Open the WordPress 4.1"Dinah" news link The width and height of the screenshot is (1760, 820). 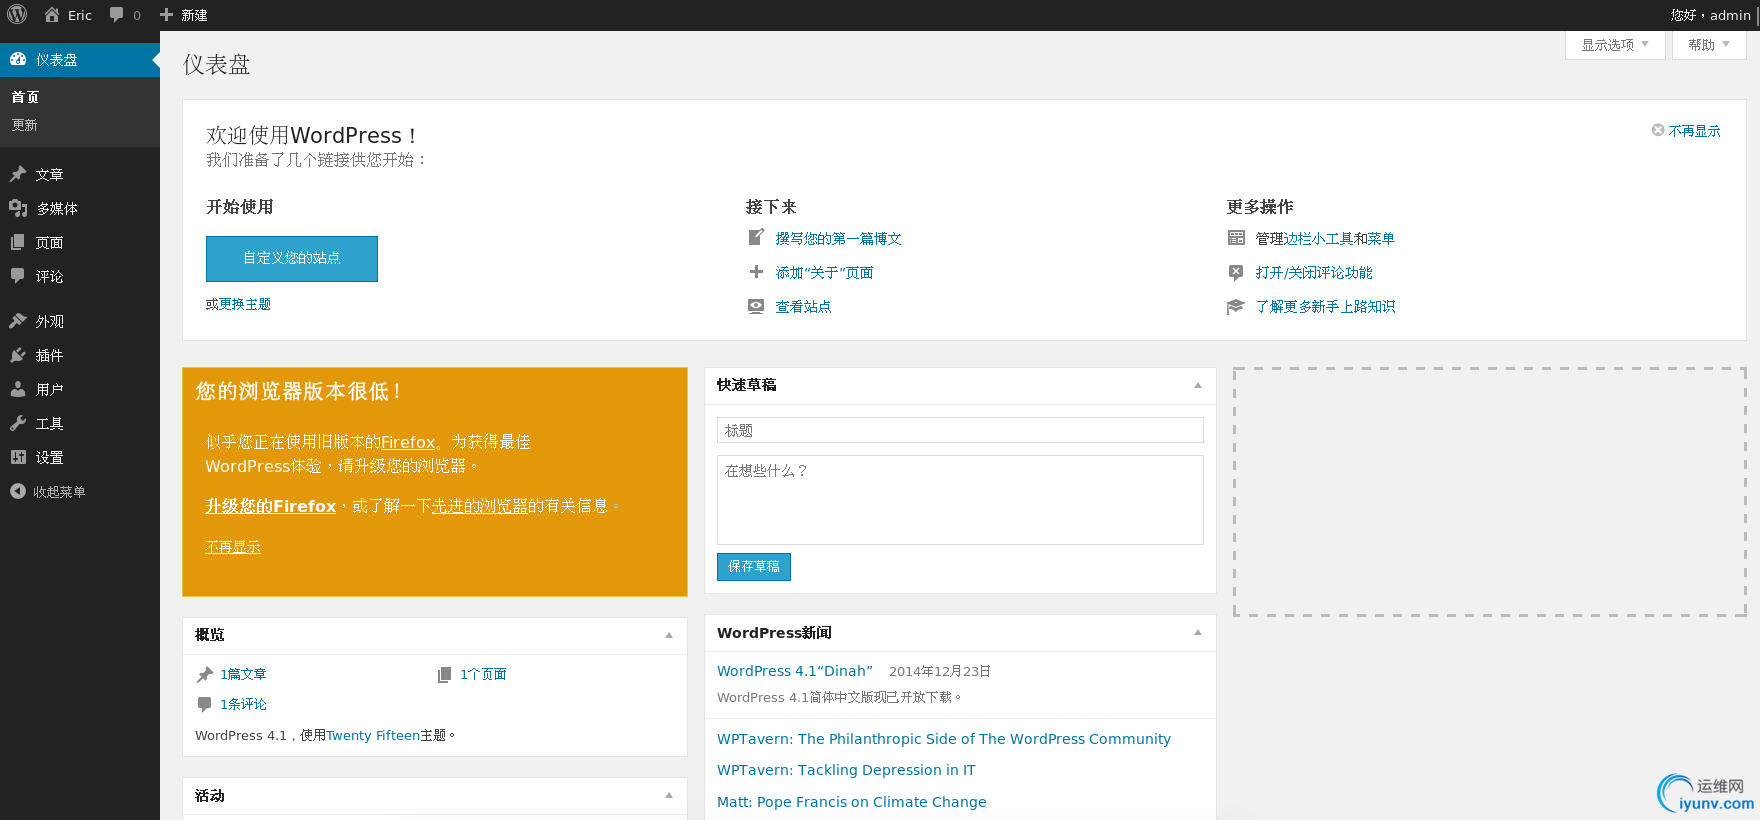pos(795,671)
